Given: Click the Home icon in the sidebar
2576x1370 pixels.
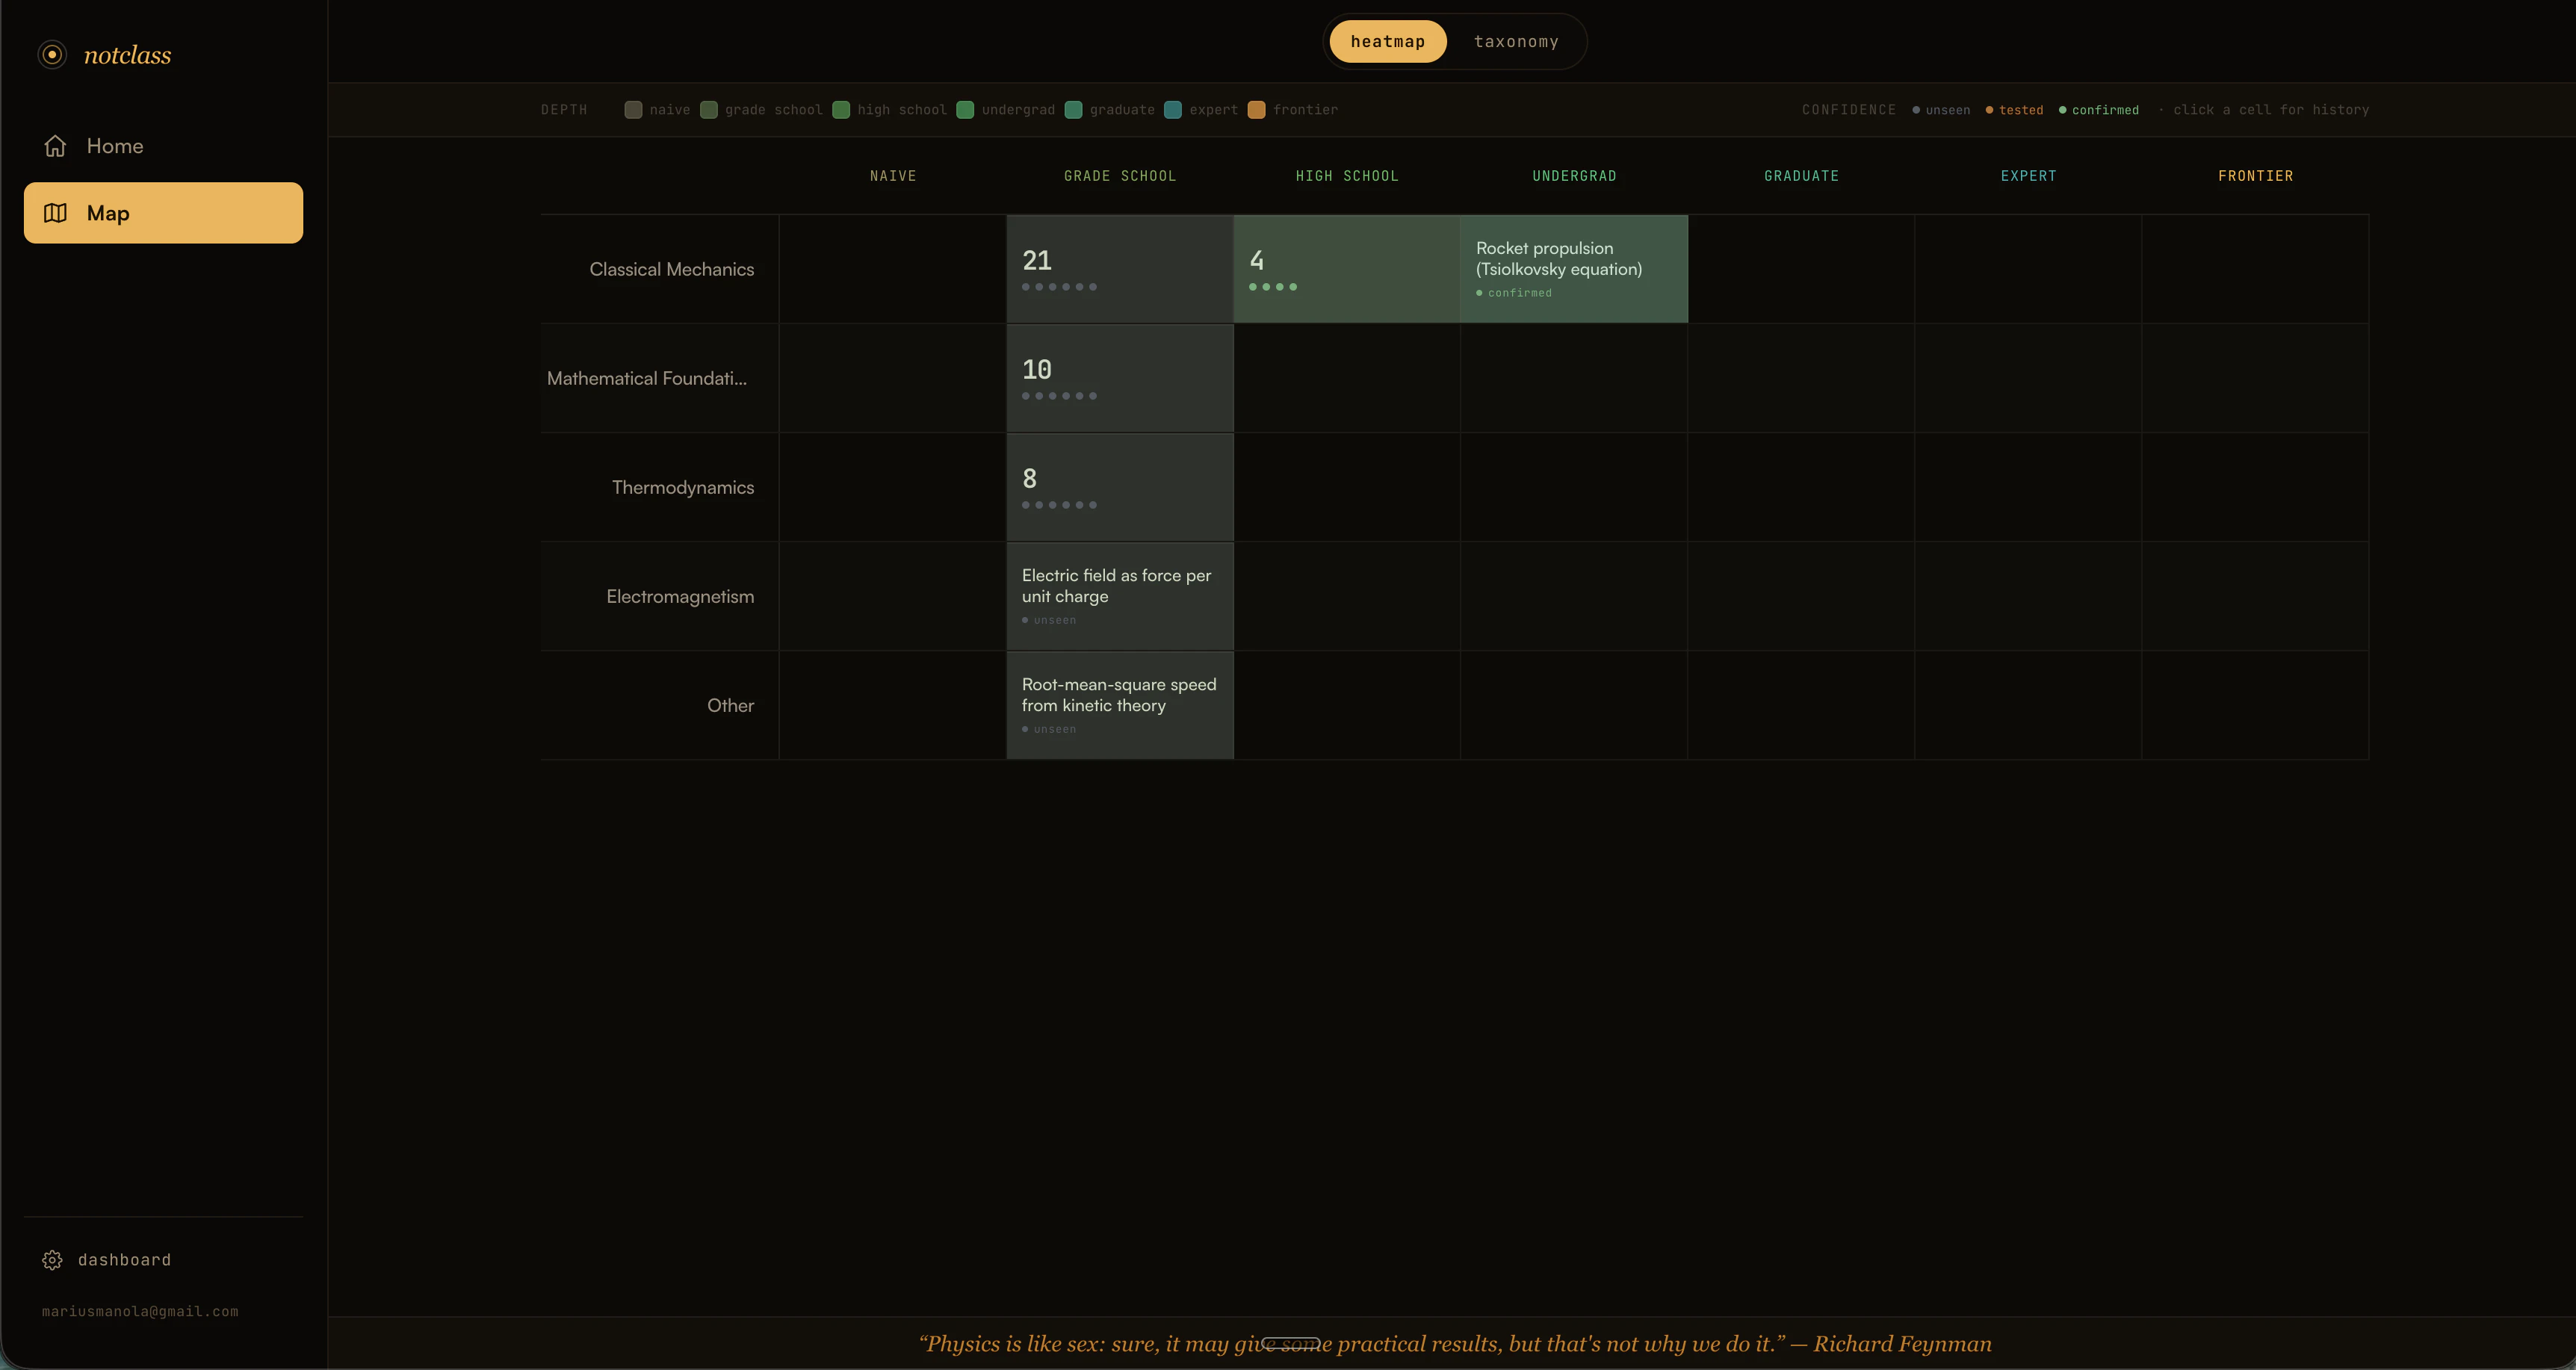Looking at the screenshot, I should point(55,145).
